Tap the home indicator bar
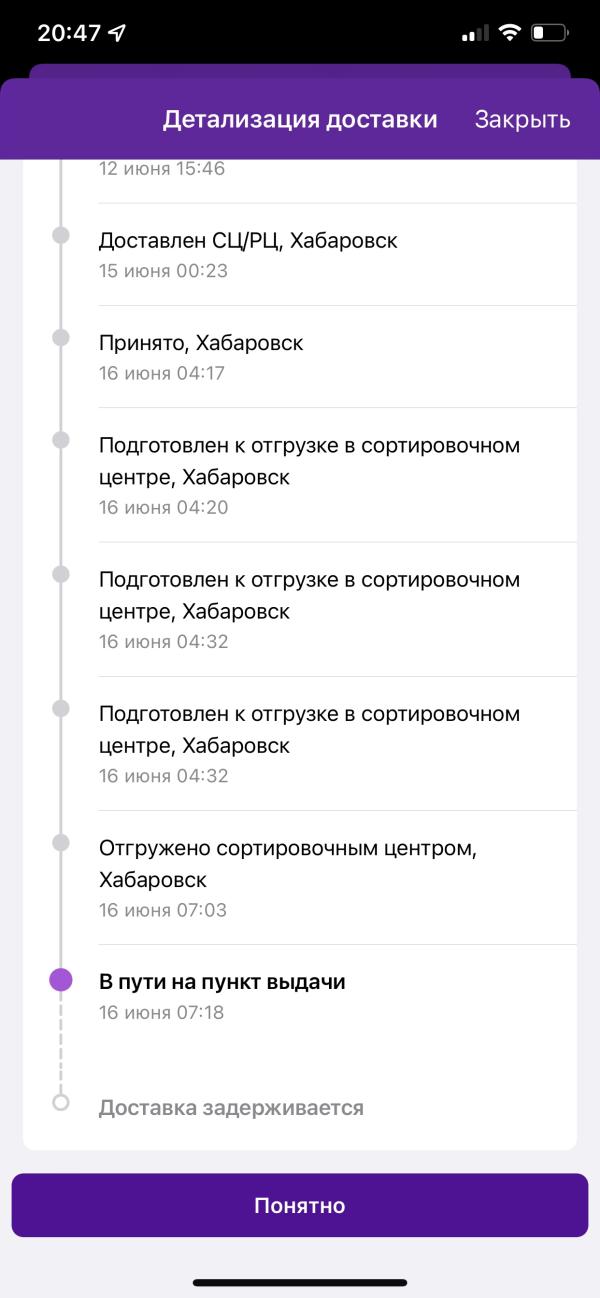This screenshot has width=600, height=1298. pos(300,1282)
